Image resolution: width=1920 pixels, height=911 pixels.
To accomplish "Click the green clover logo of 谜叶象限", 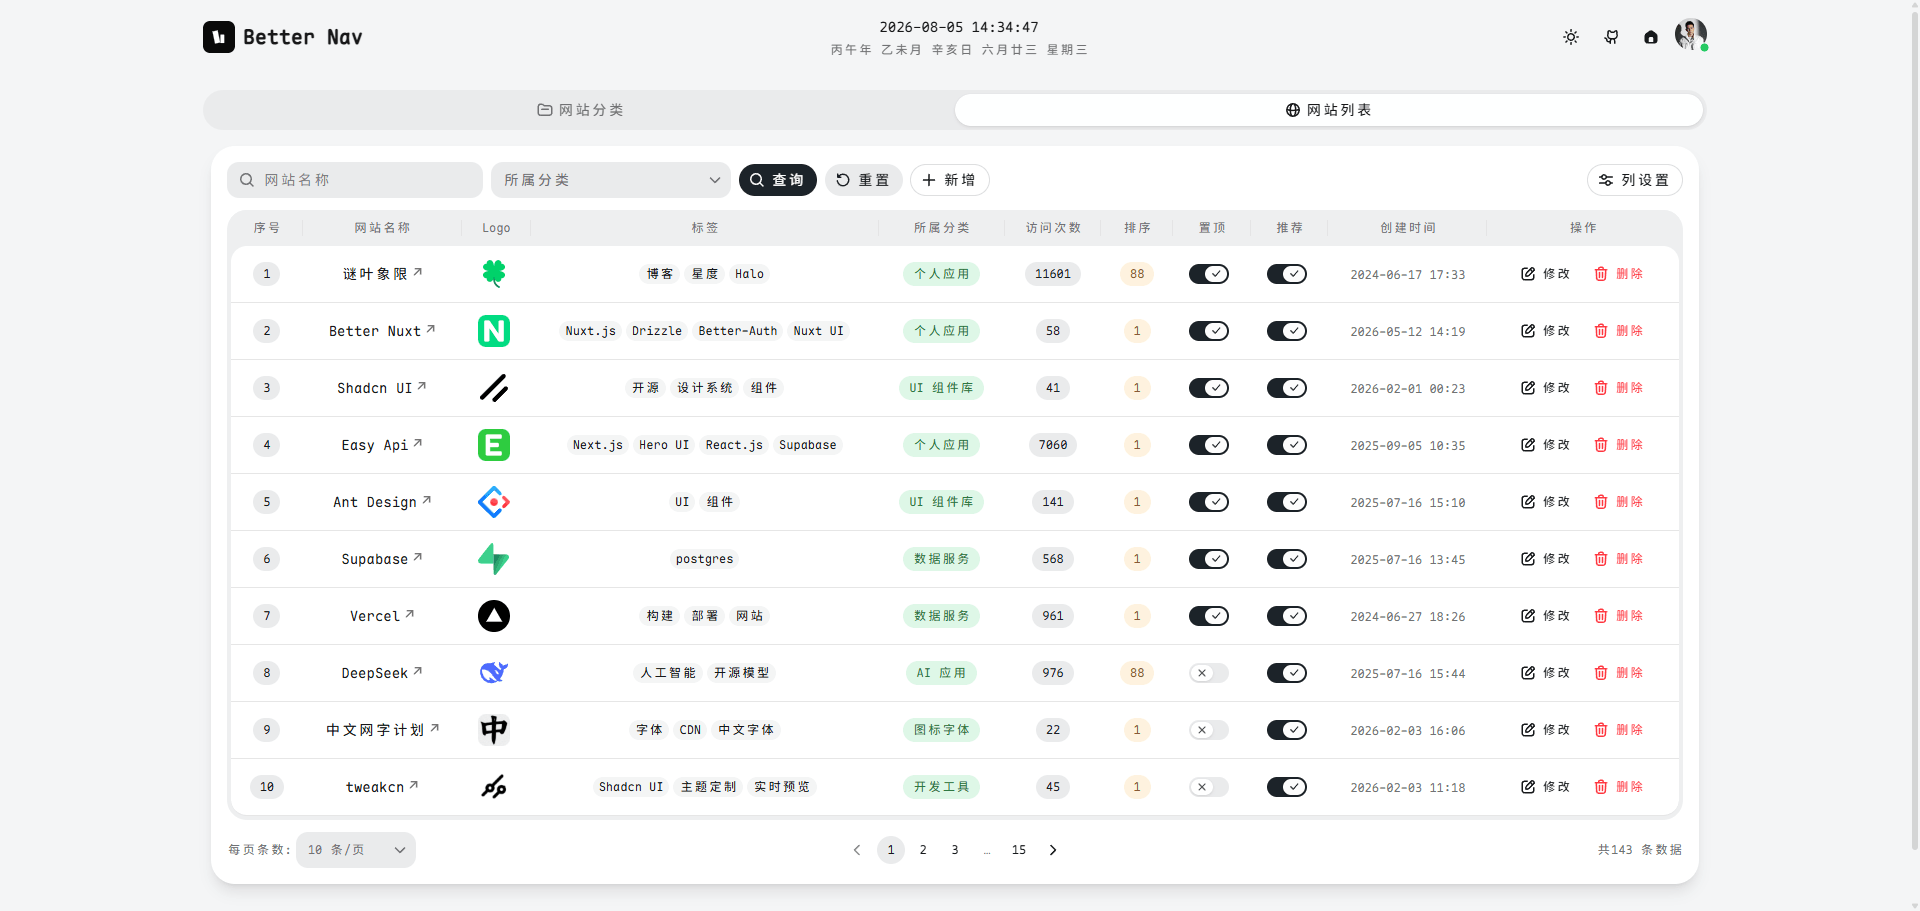I will (494, 273).
